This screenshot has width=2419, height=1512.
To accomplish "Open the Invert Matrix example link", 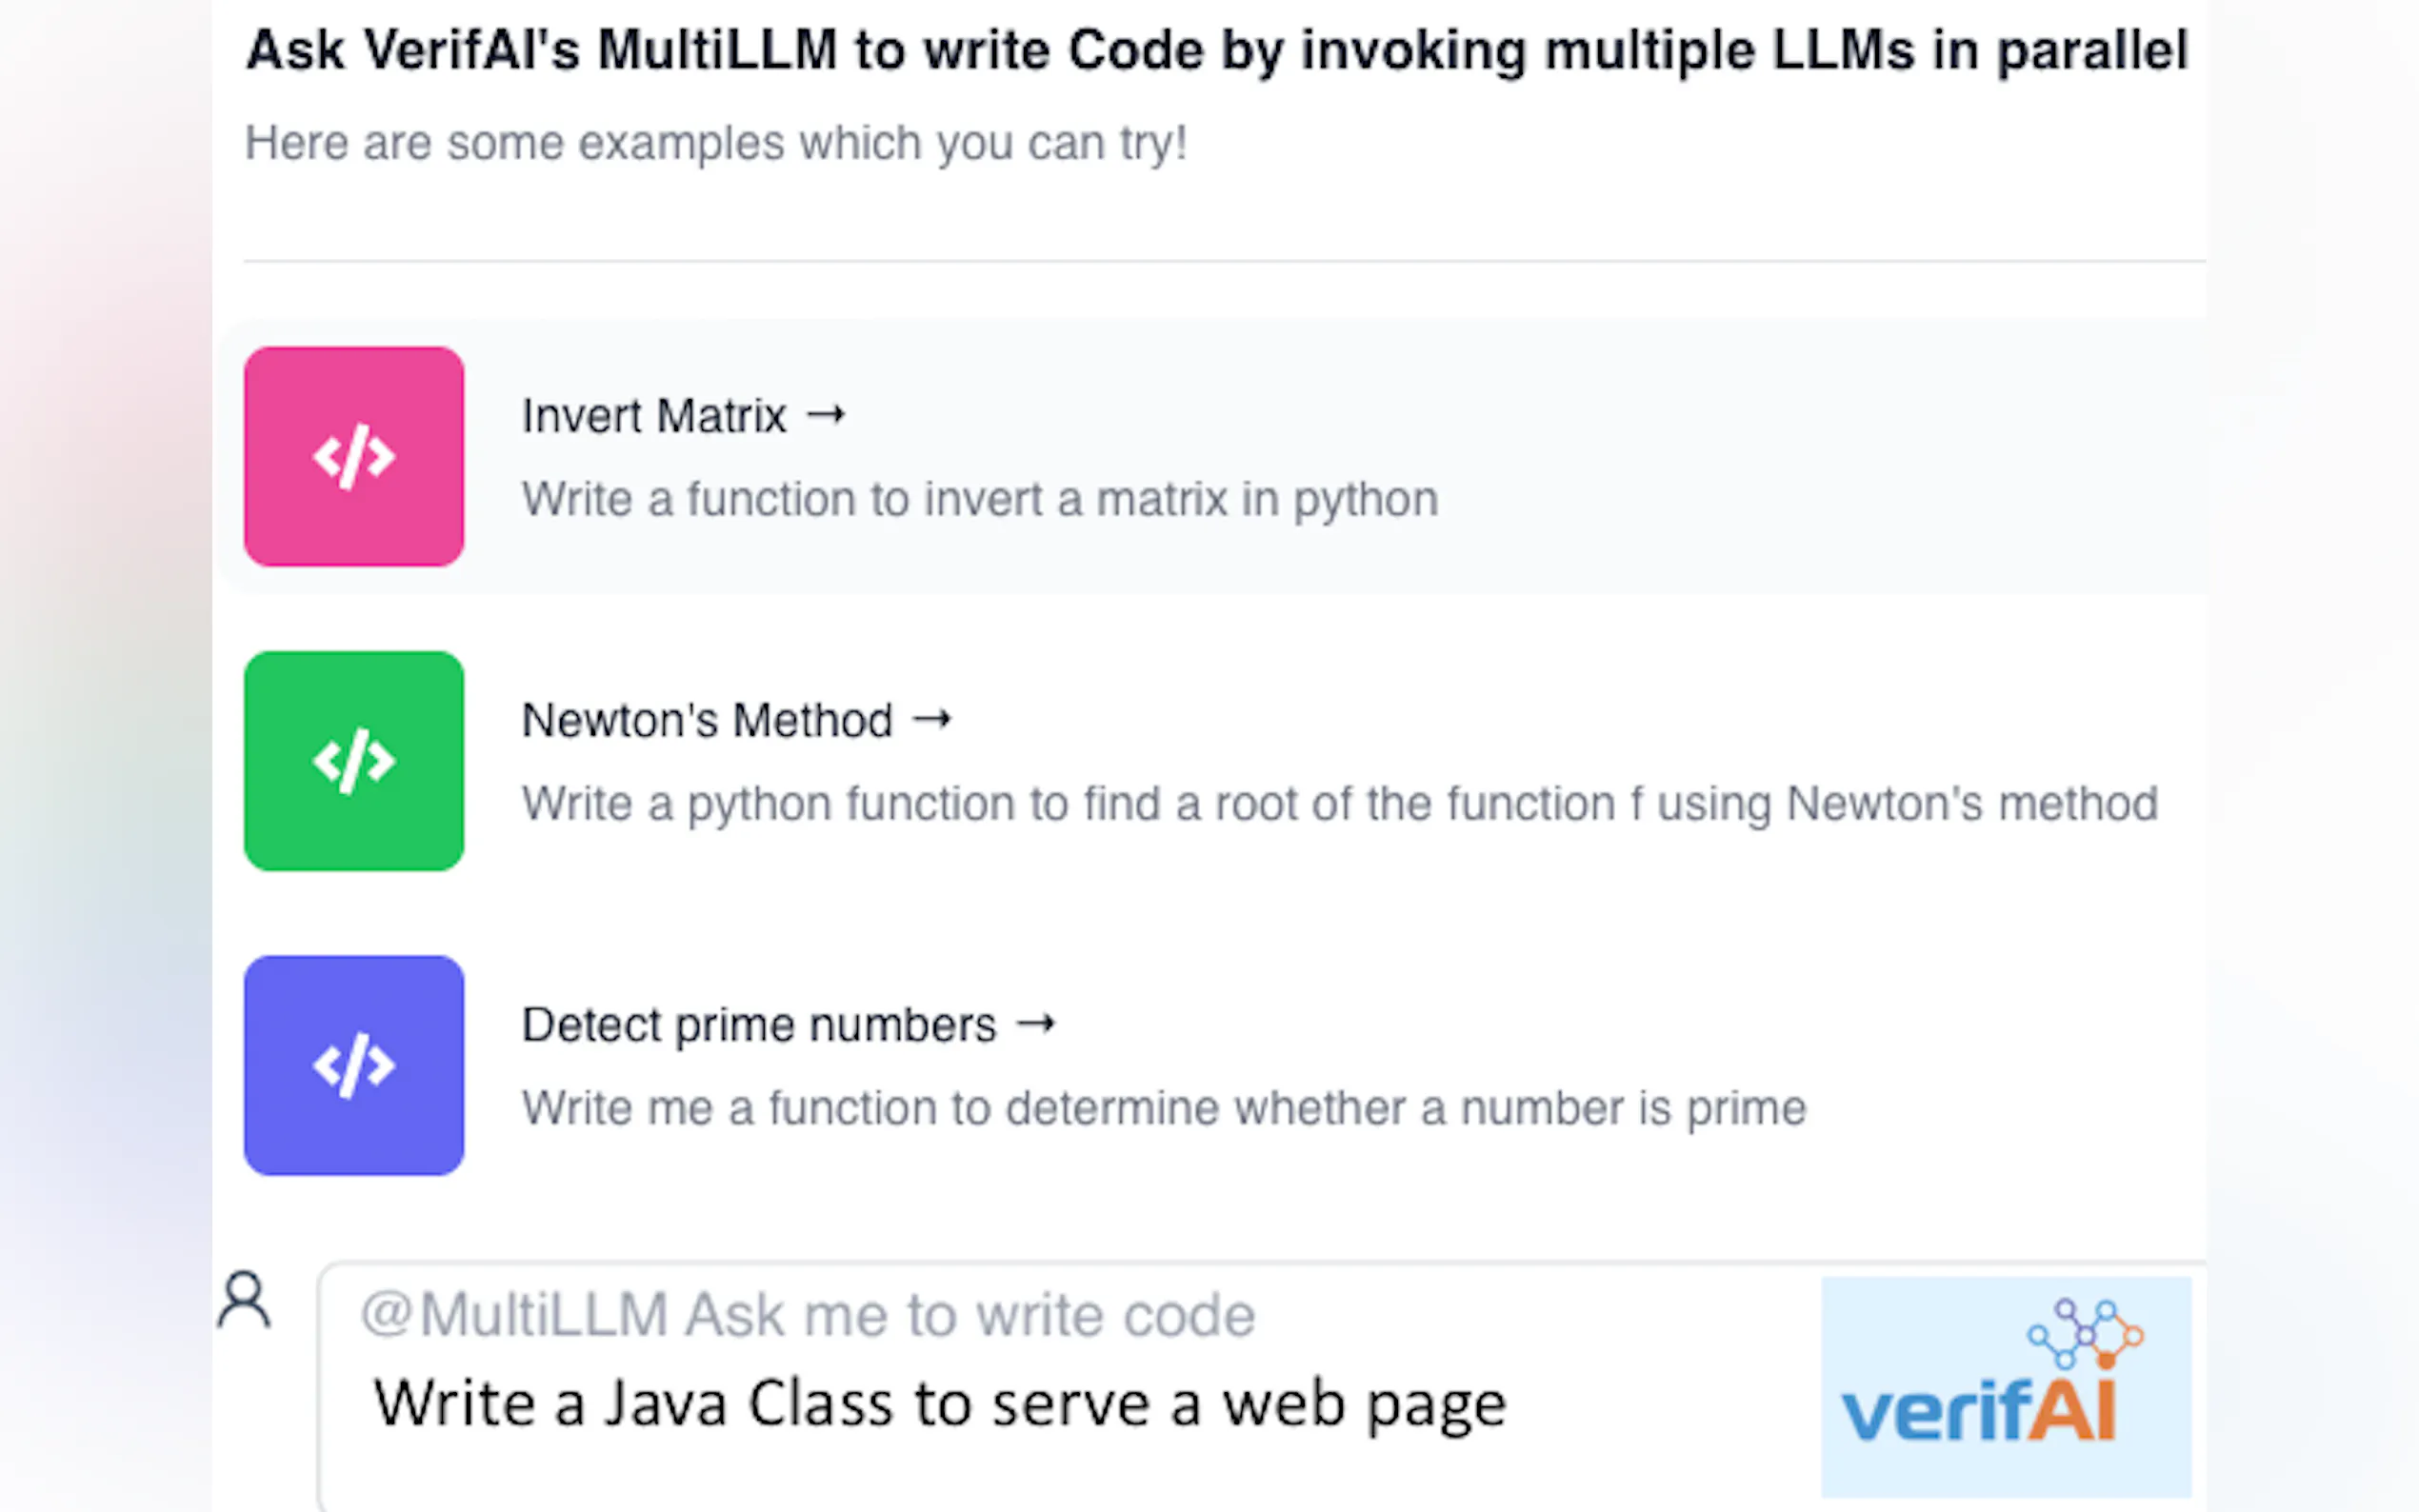I will click(x=654, y=416).
